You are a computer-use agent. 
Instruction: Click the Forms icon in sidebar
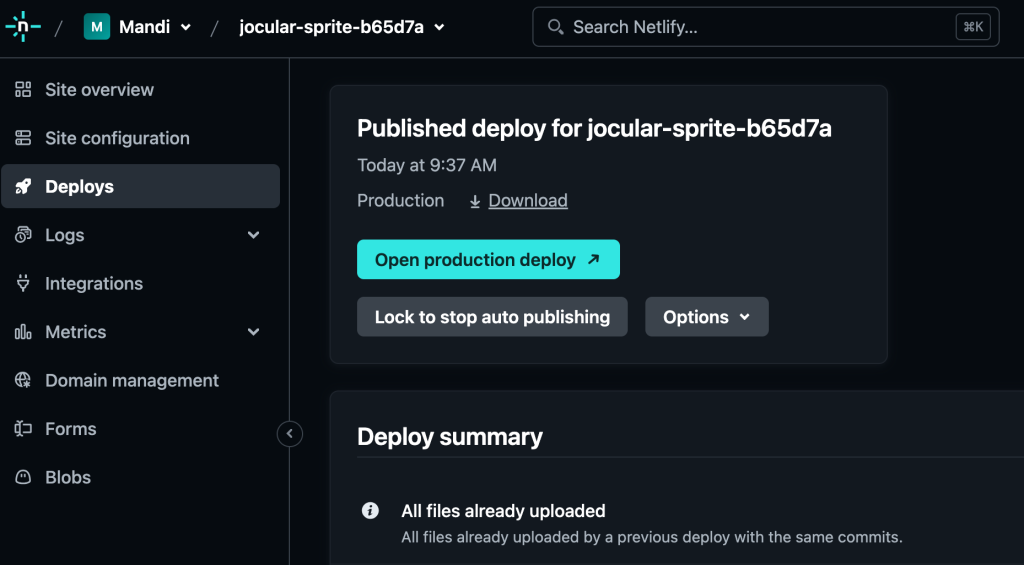pos(23,429)
